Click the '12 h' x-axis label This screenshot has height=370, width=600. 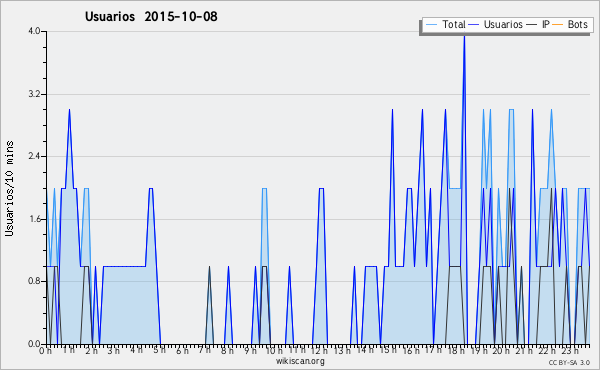[319, 351]
